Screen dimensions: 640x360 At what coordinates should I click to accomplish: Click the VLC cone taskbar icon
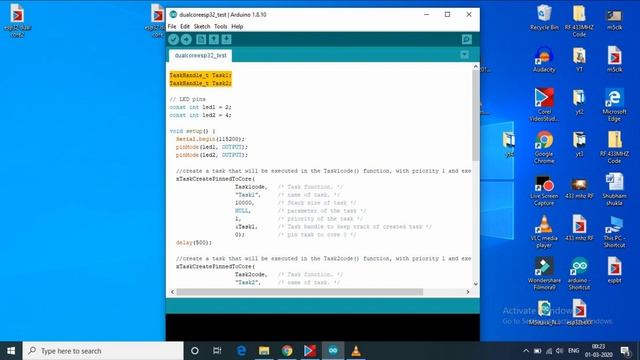[356, 351]
